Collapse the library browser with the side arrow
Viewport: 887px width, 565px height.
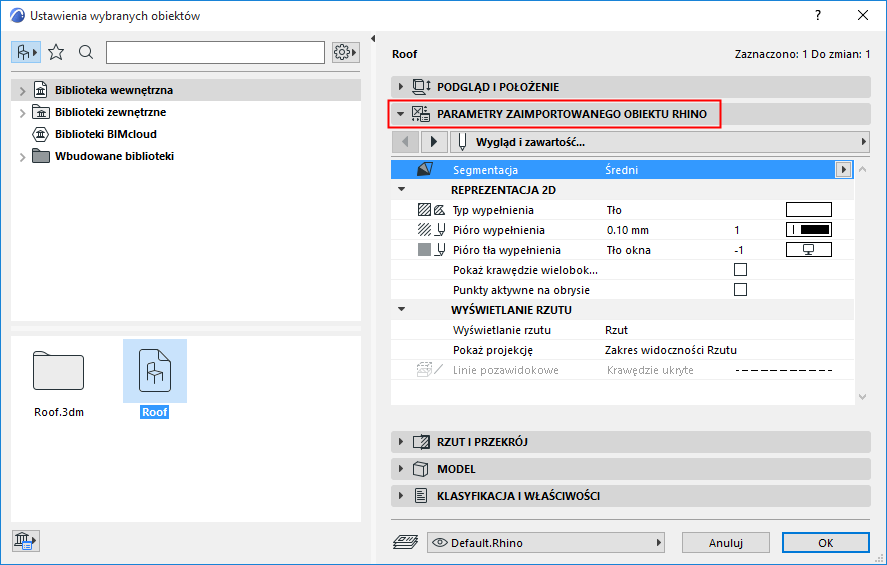click(x=373, y=38)
